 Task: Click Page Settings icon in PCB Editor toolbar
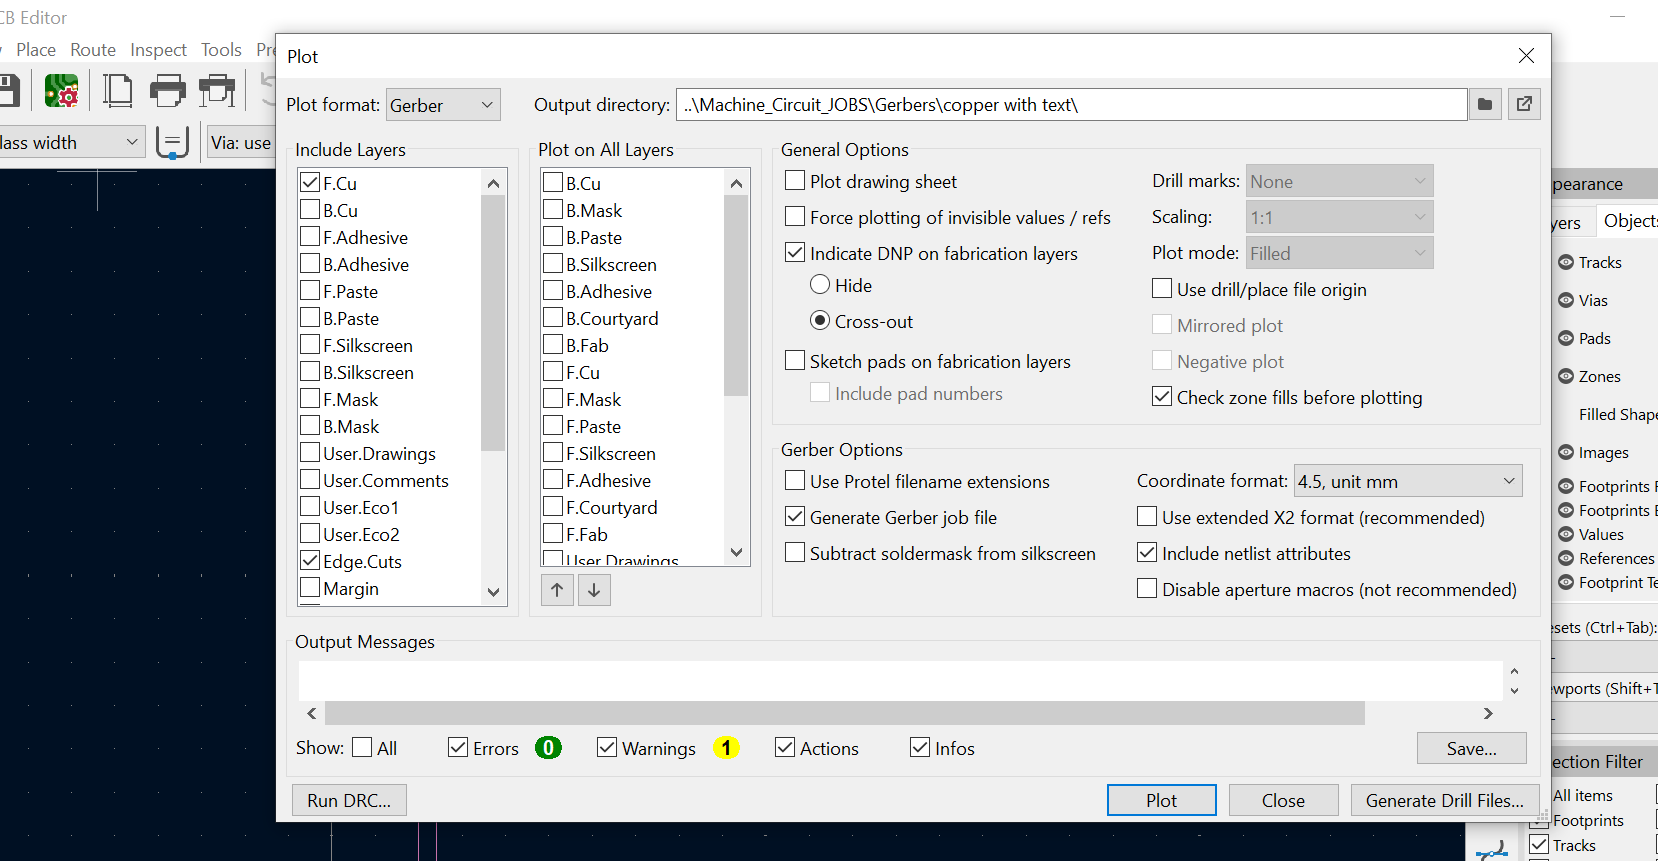tap(118, 91)
